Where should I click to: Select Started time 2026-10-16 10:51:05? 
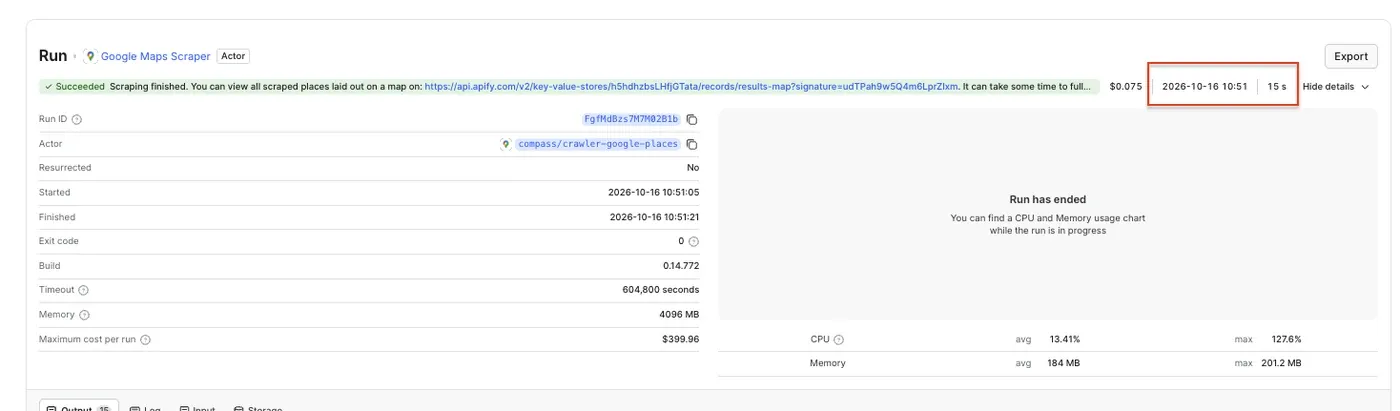(x=654, y=192)
